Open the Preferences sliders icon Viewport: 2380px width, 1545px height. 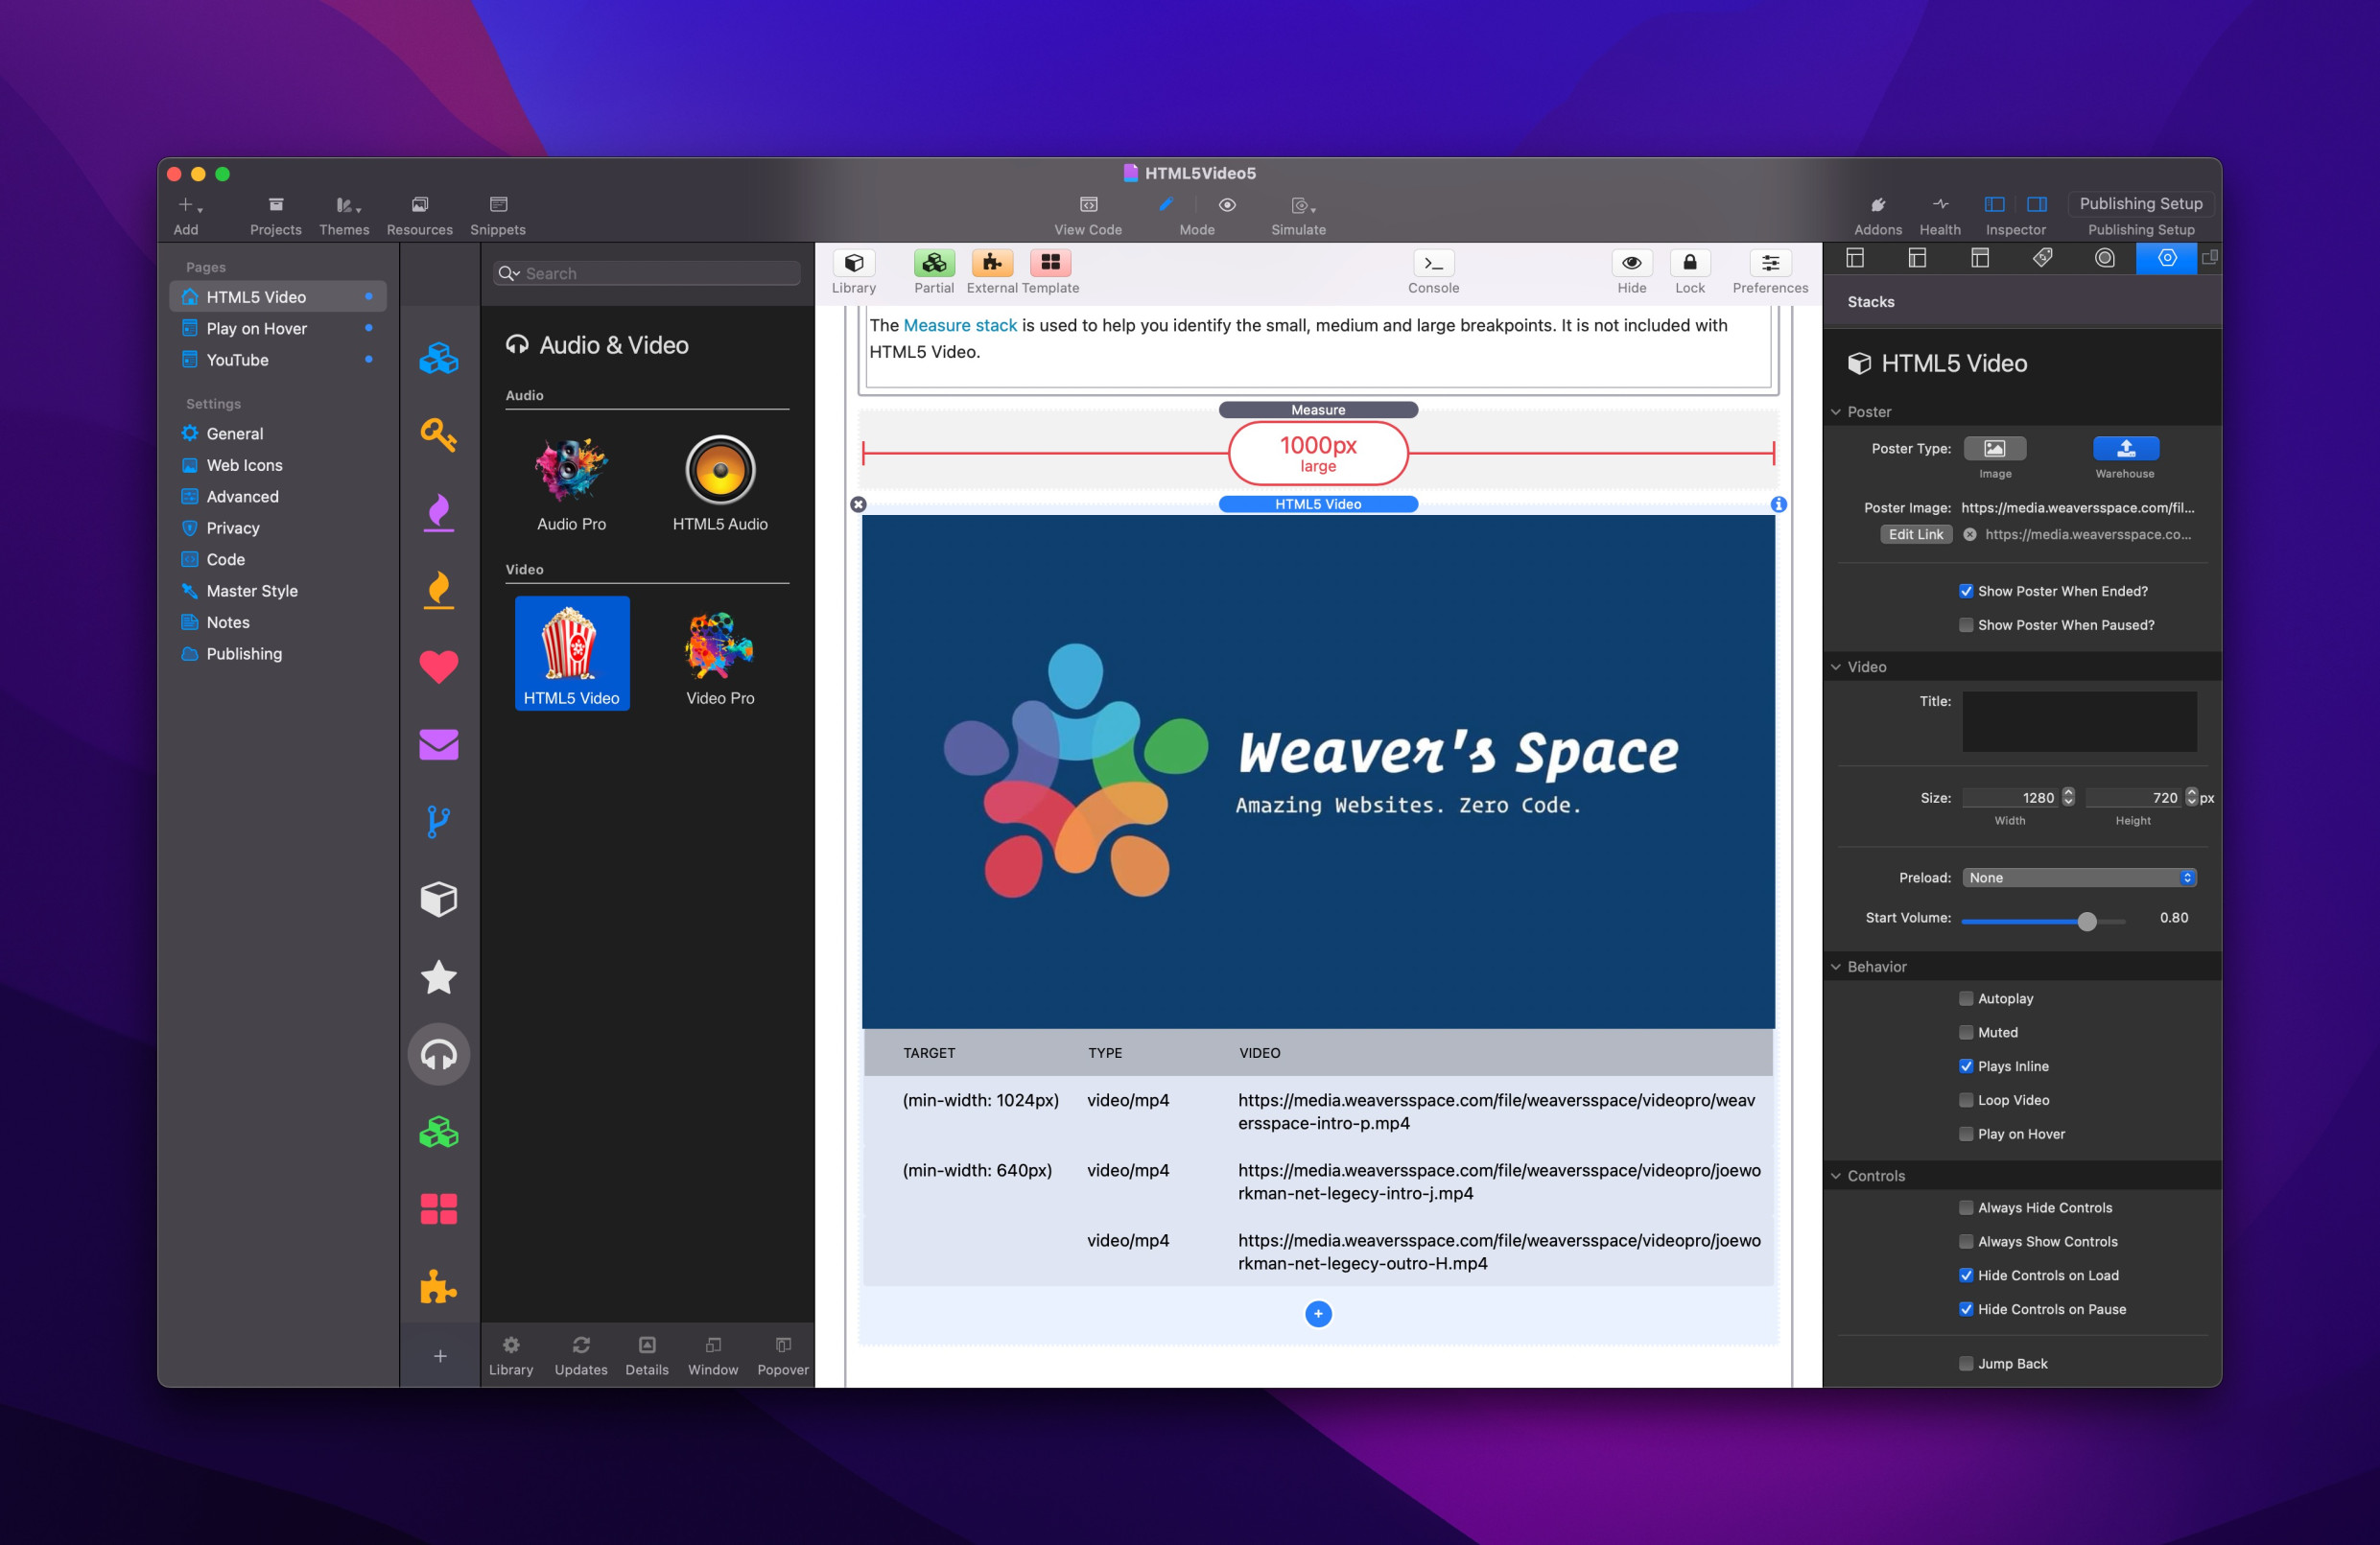pyautogui.click(x=1770, y=263)
